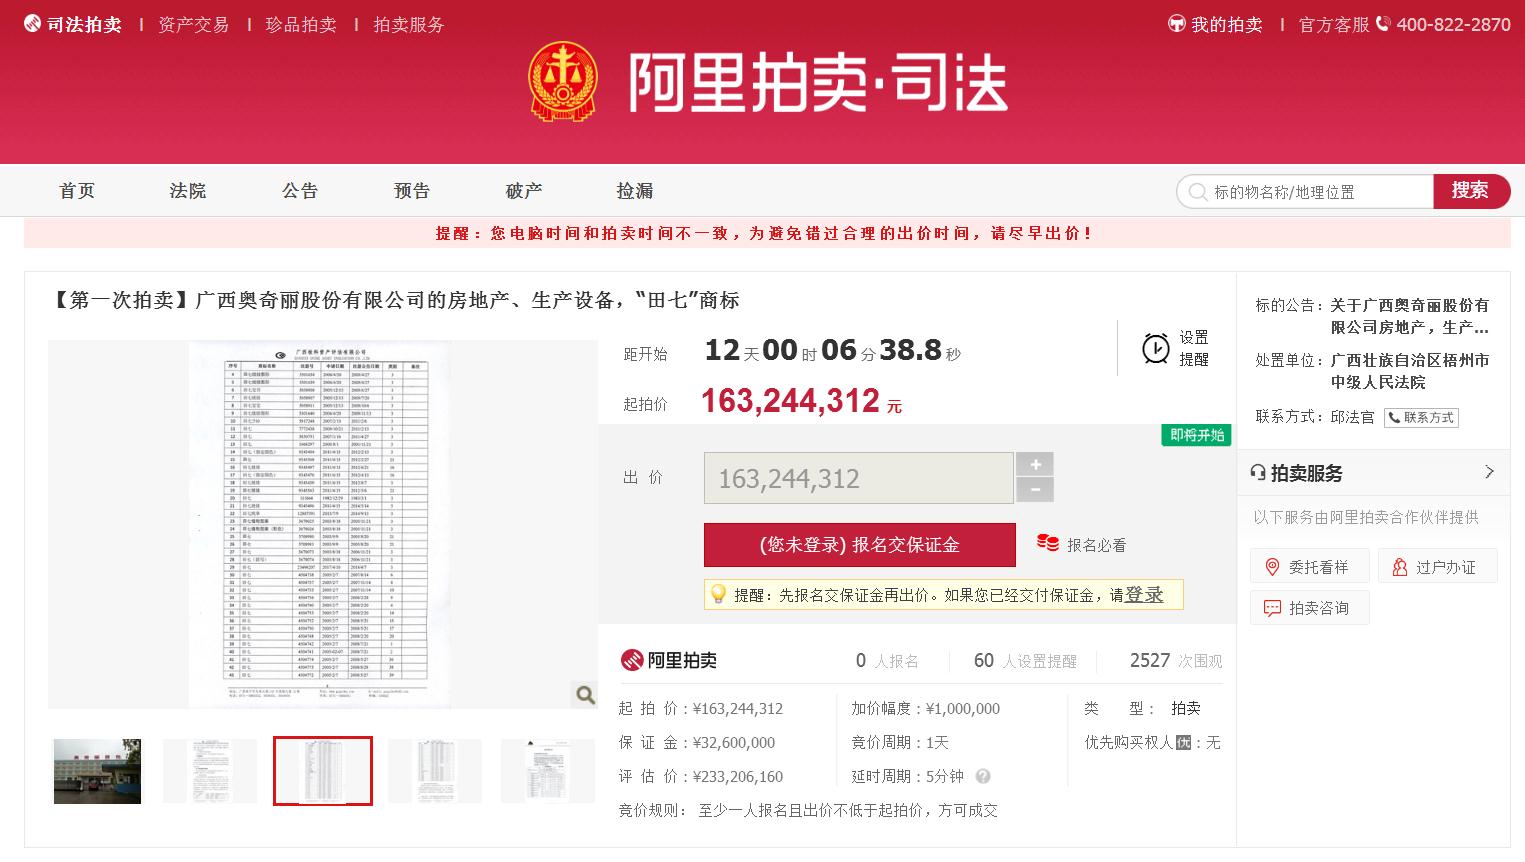Click the magnifier zoom icon on the image
The width and height of the screenshot is (1525, 862).
point(585,694)
